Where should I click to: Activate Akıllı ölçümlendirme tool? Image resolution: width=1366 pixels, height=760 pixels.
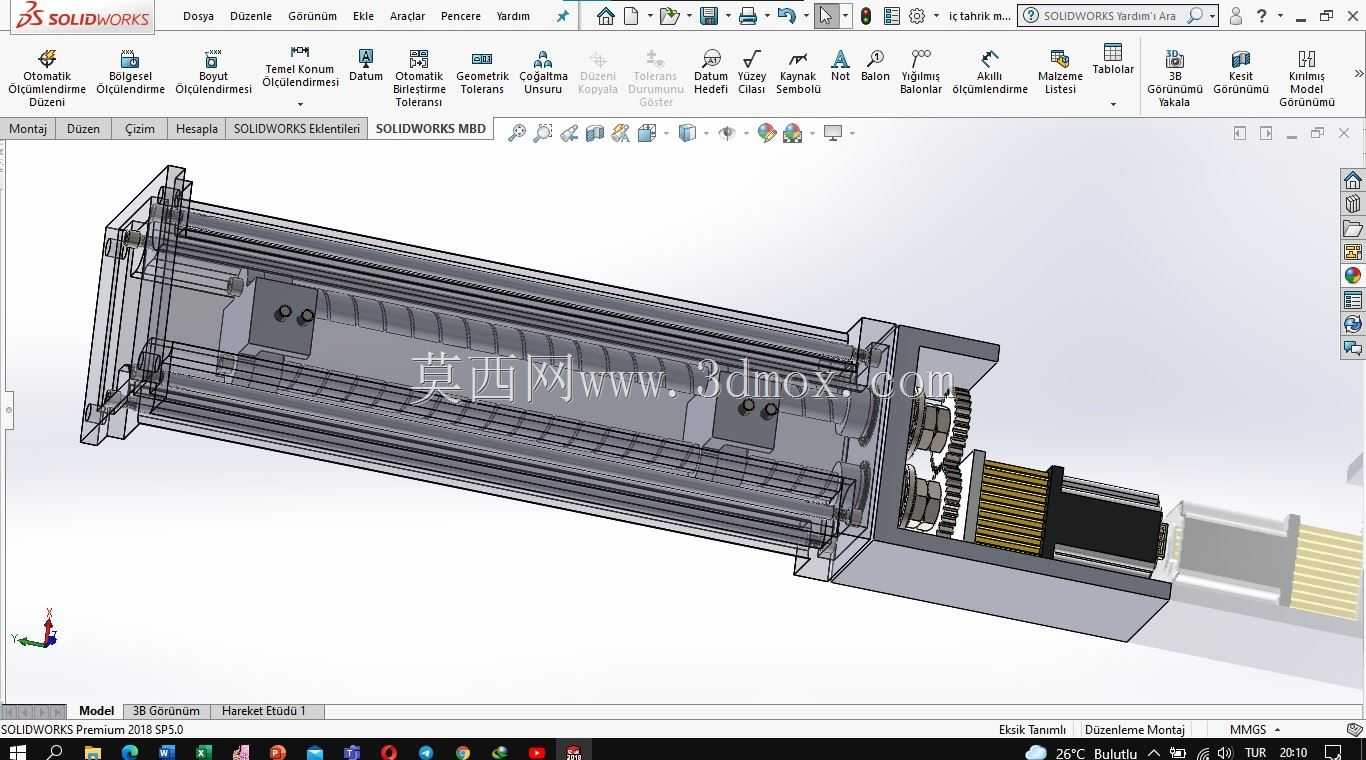(x=990, y=72)
